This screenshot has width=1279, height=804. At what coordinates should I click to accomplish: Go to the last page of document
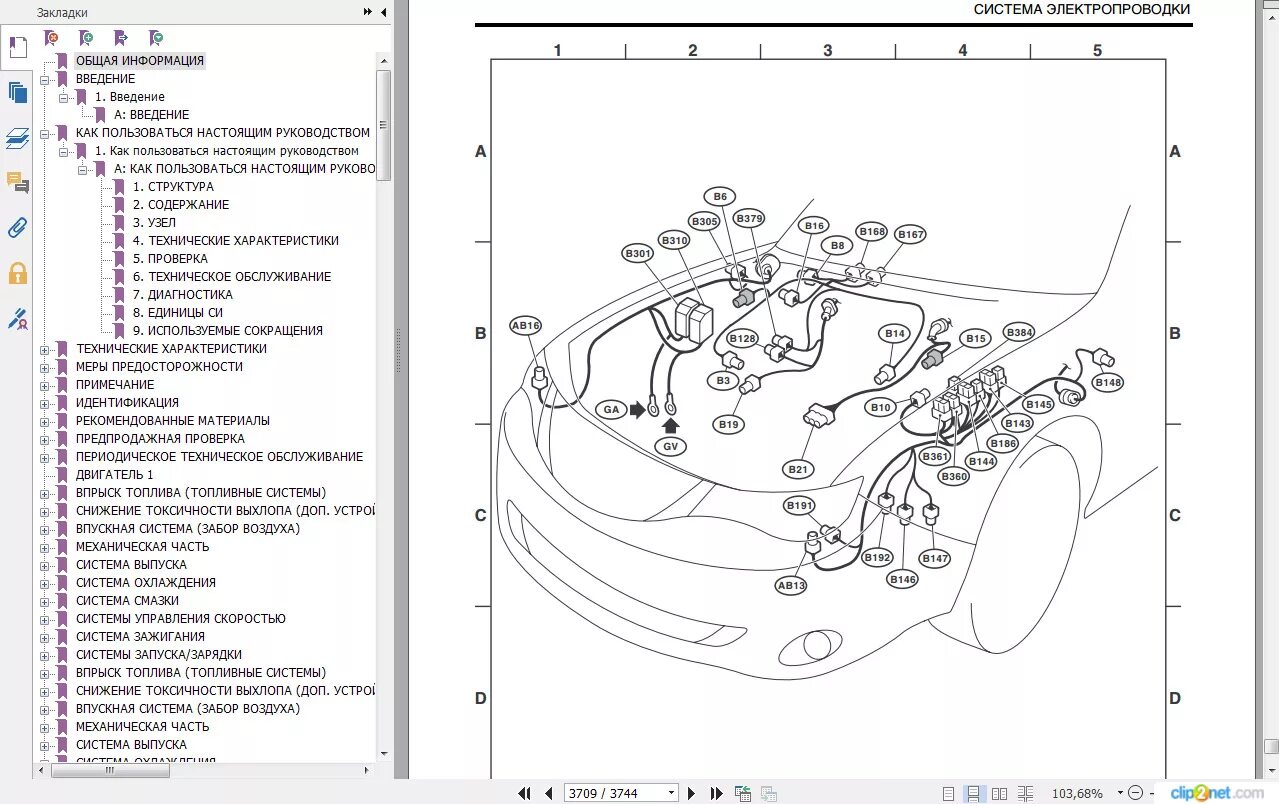716,792
